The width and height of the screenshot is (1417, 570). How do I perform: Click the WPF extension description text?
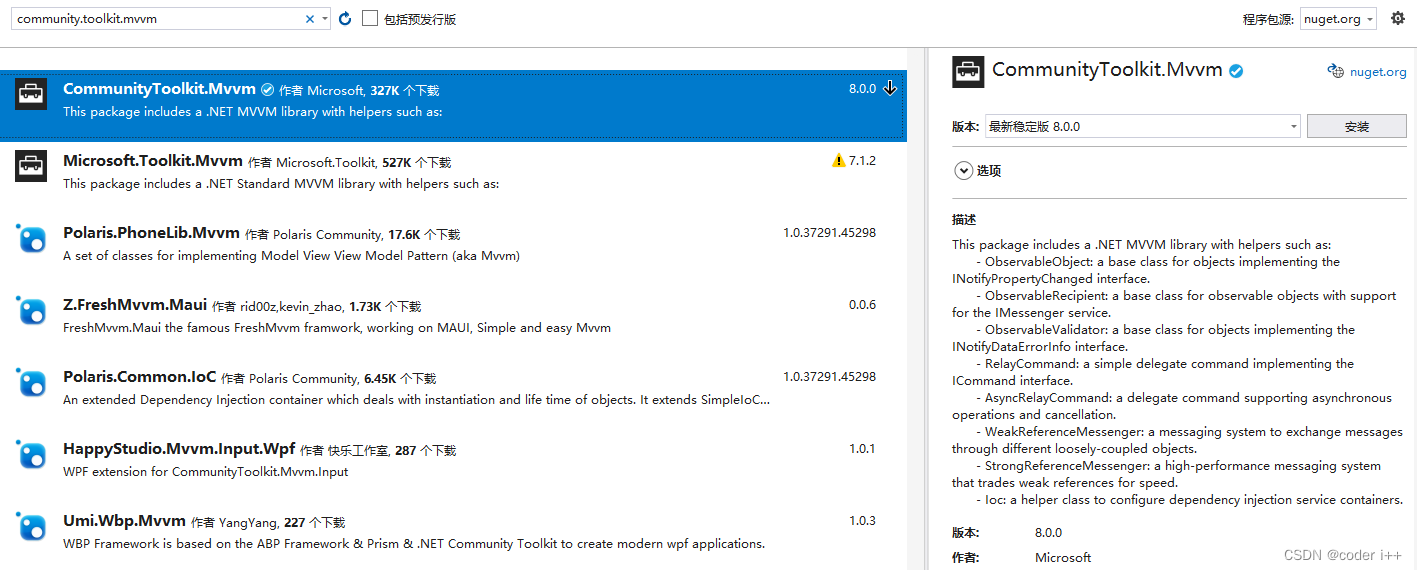tap(205, 472)
